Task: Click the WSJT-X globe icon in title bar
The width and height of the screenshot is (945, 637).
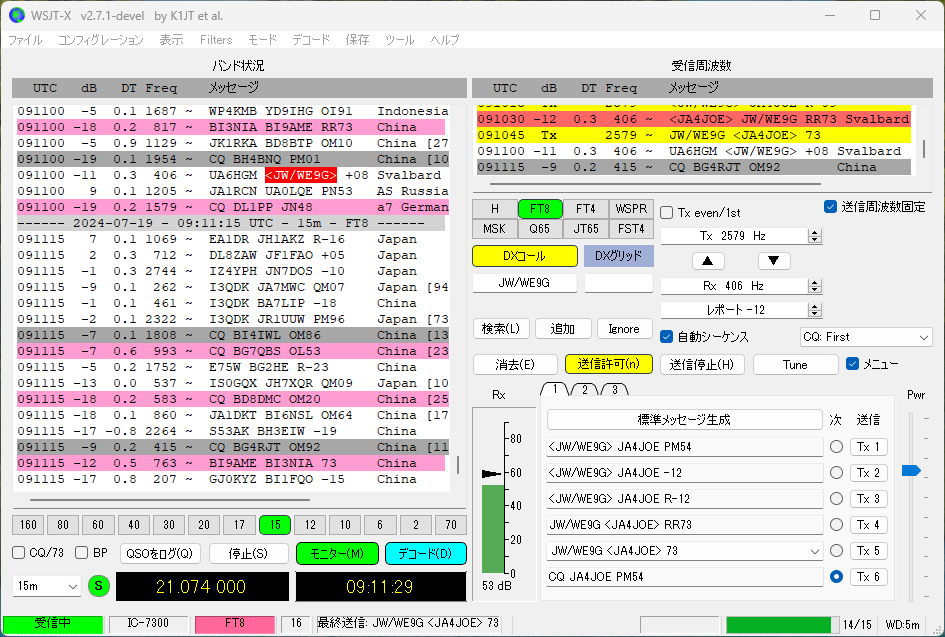Action: coord(17,15)
